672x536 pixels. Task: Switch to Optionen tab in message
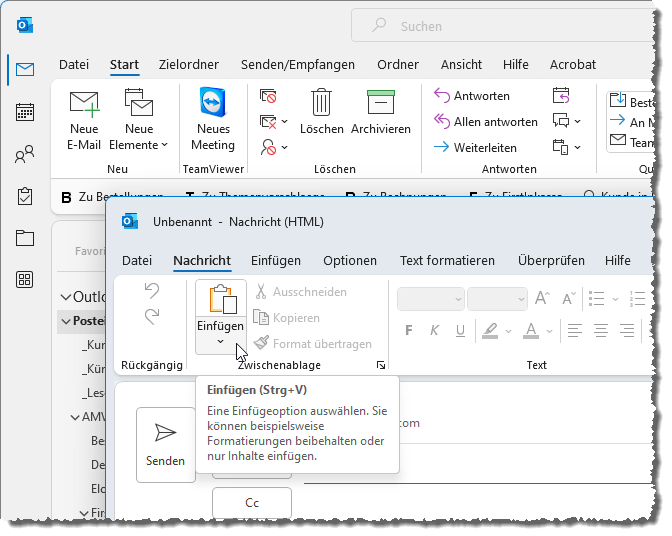[350, 261]
